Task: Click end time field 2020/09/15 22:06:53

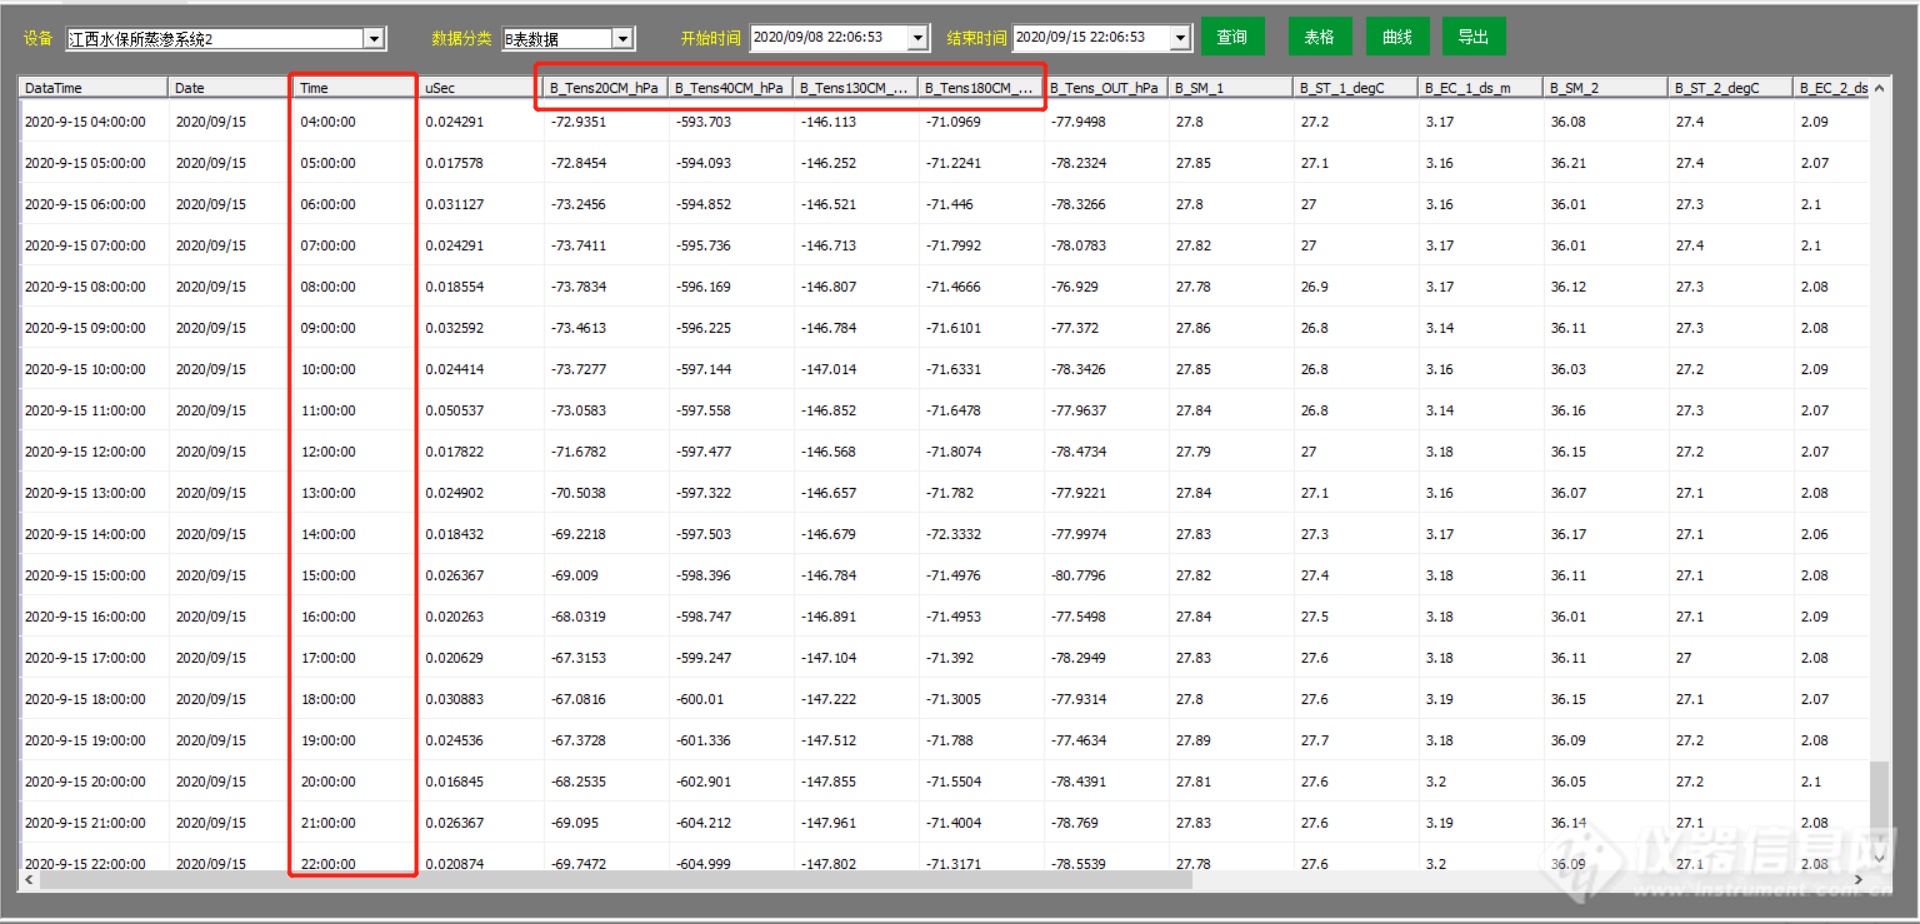Action: point(1092,38)
